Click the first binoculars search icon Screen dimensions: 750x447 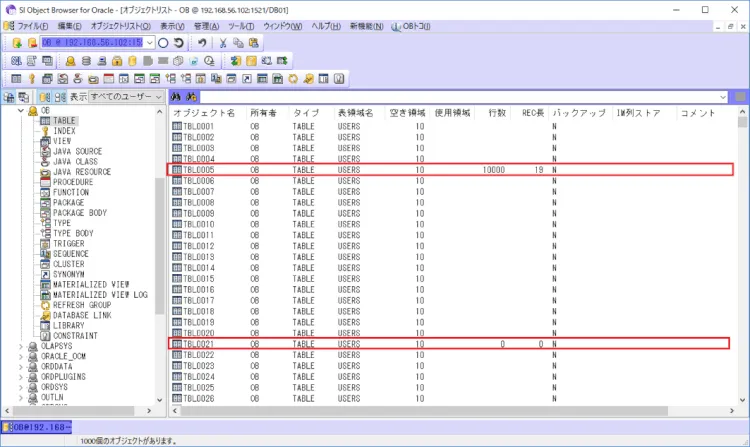click(176, 97)
